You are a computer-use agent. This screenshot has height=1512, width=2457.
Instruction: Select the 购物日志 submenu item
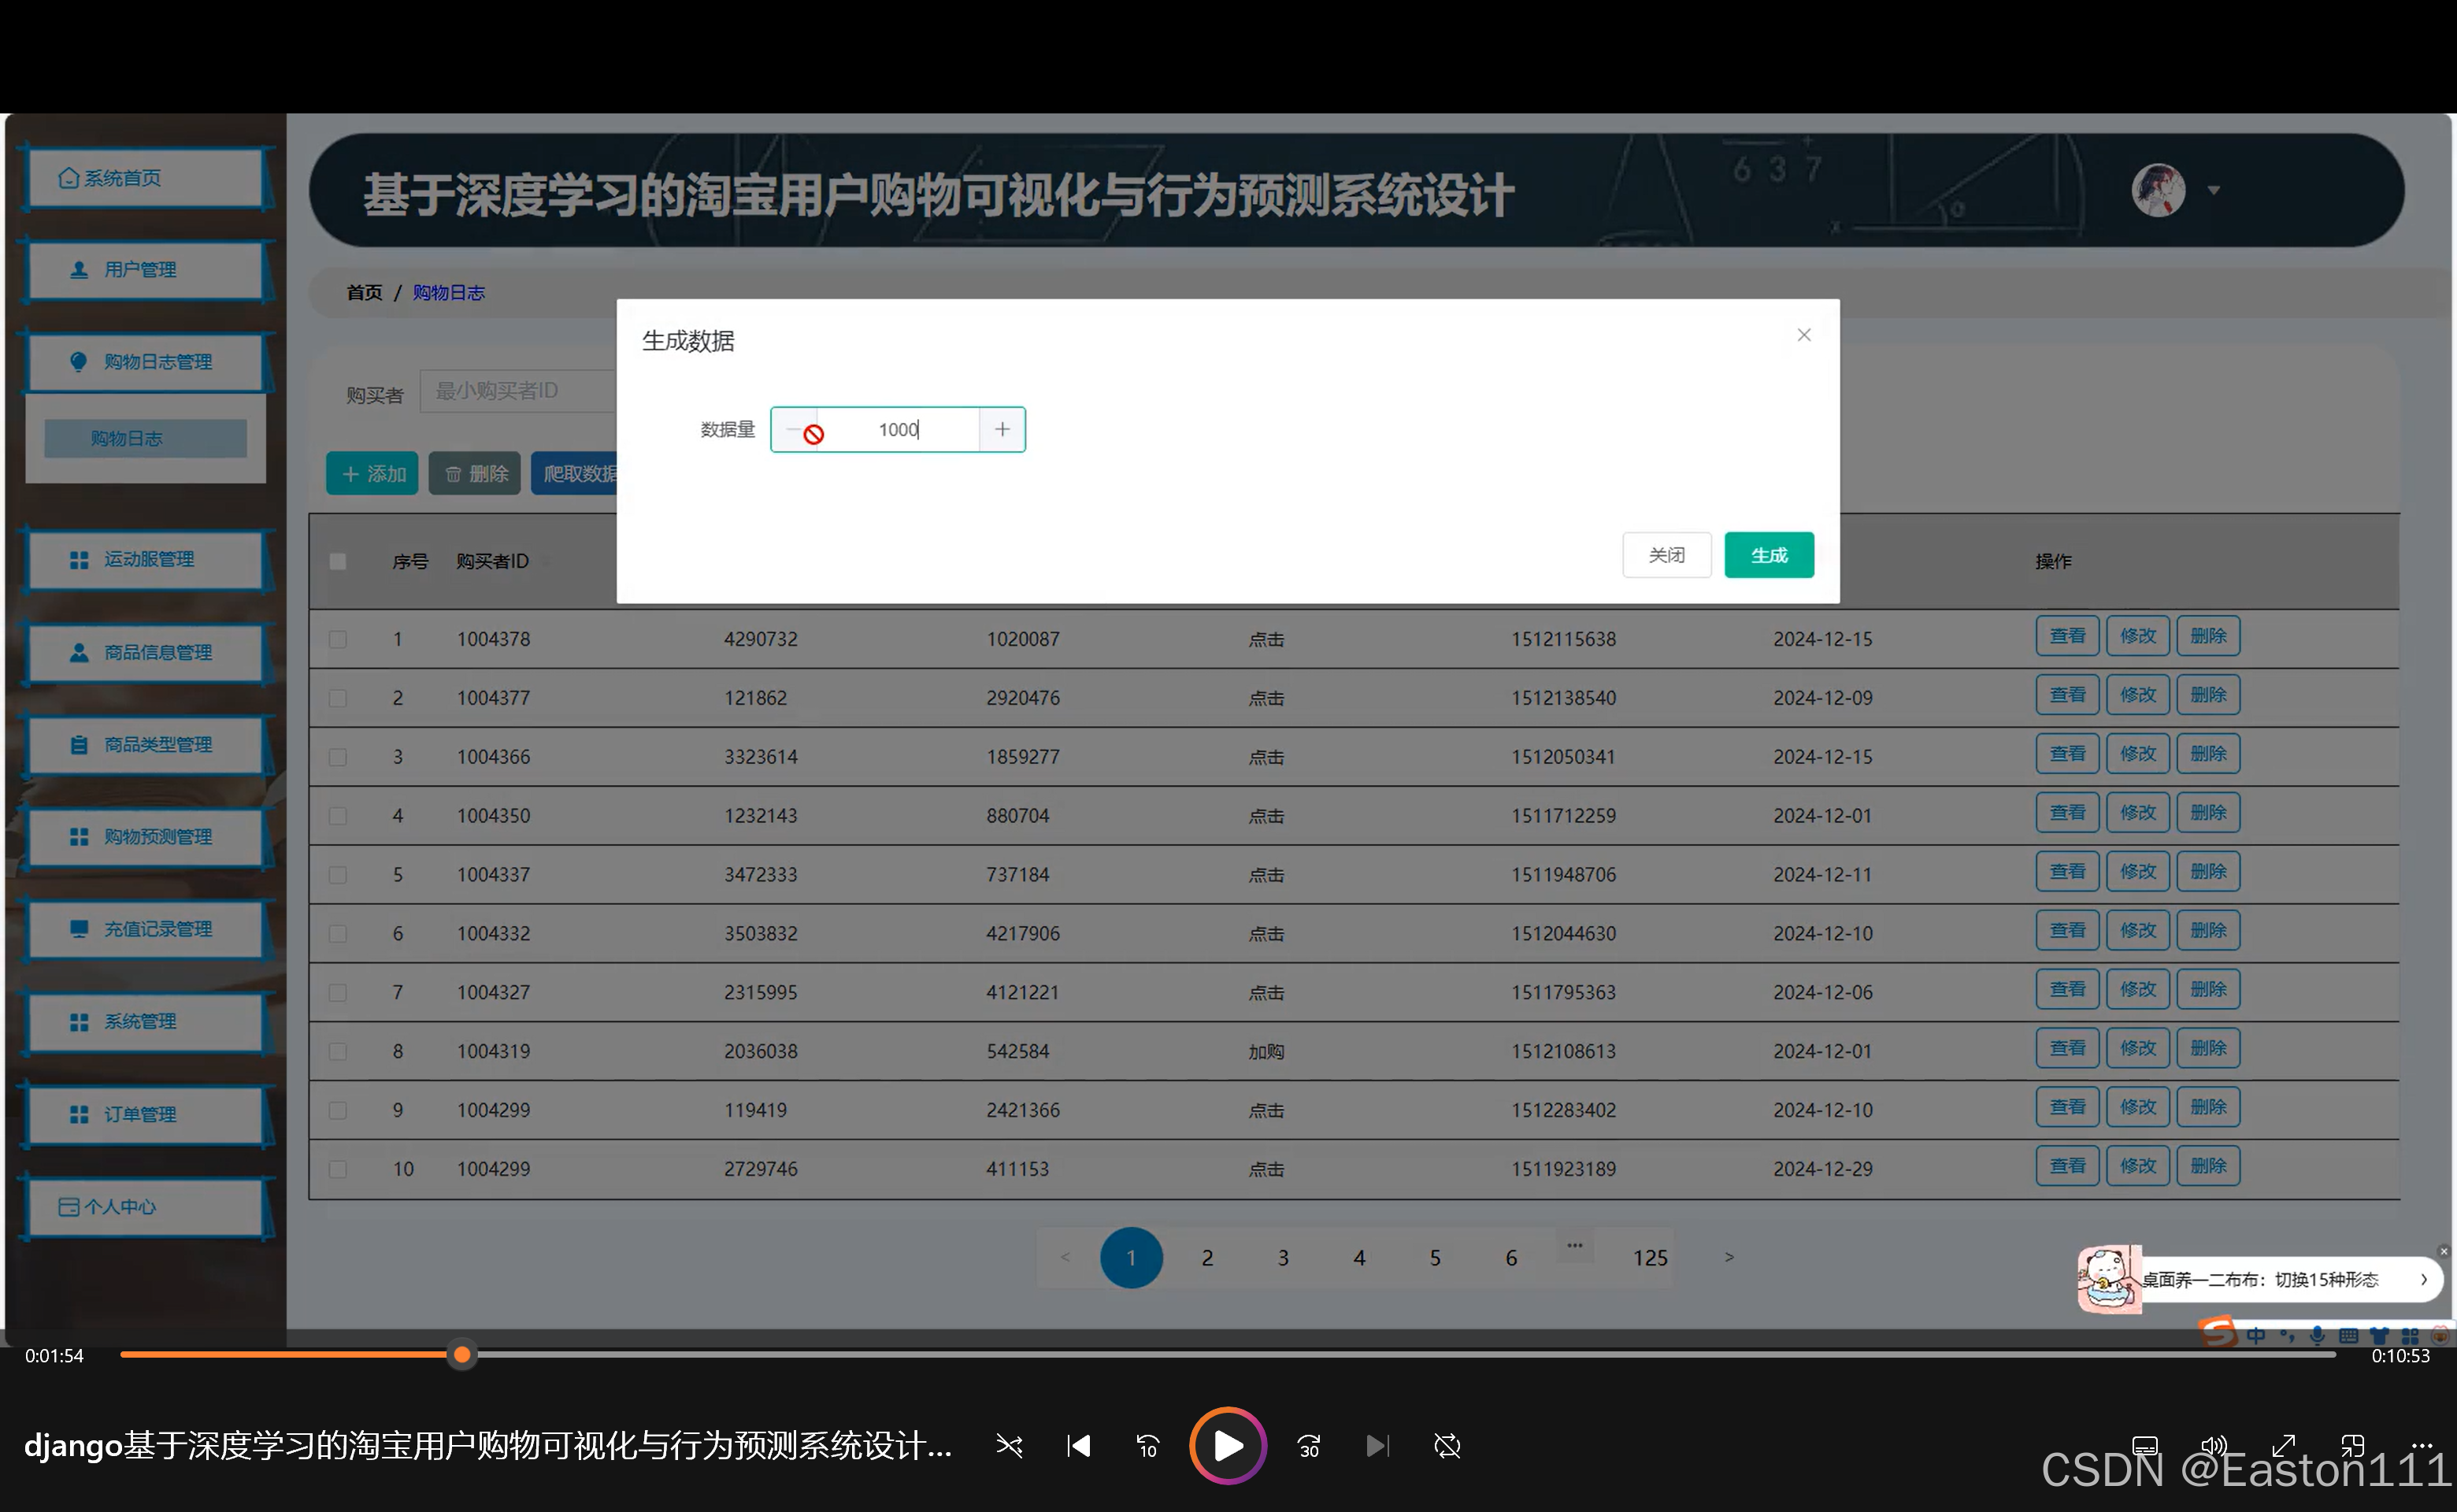pyautogui.click(x=146, y=438)
